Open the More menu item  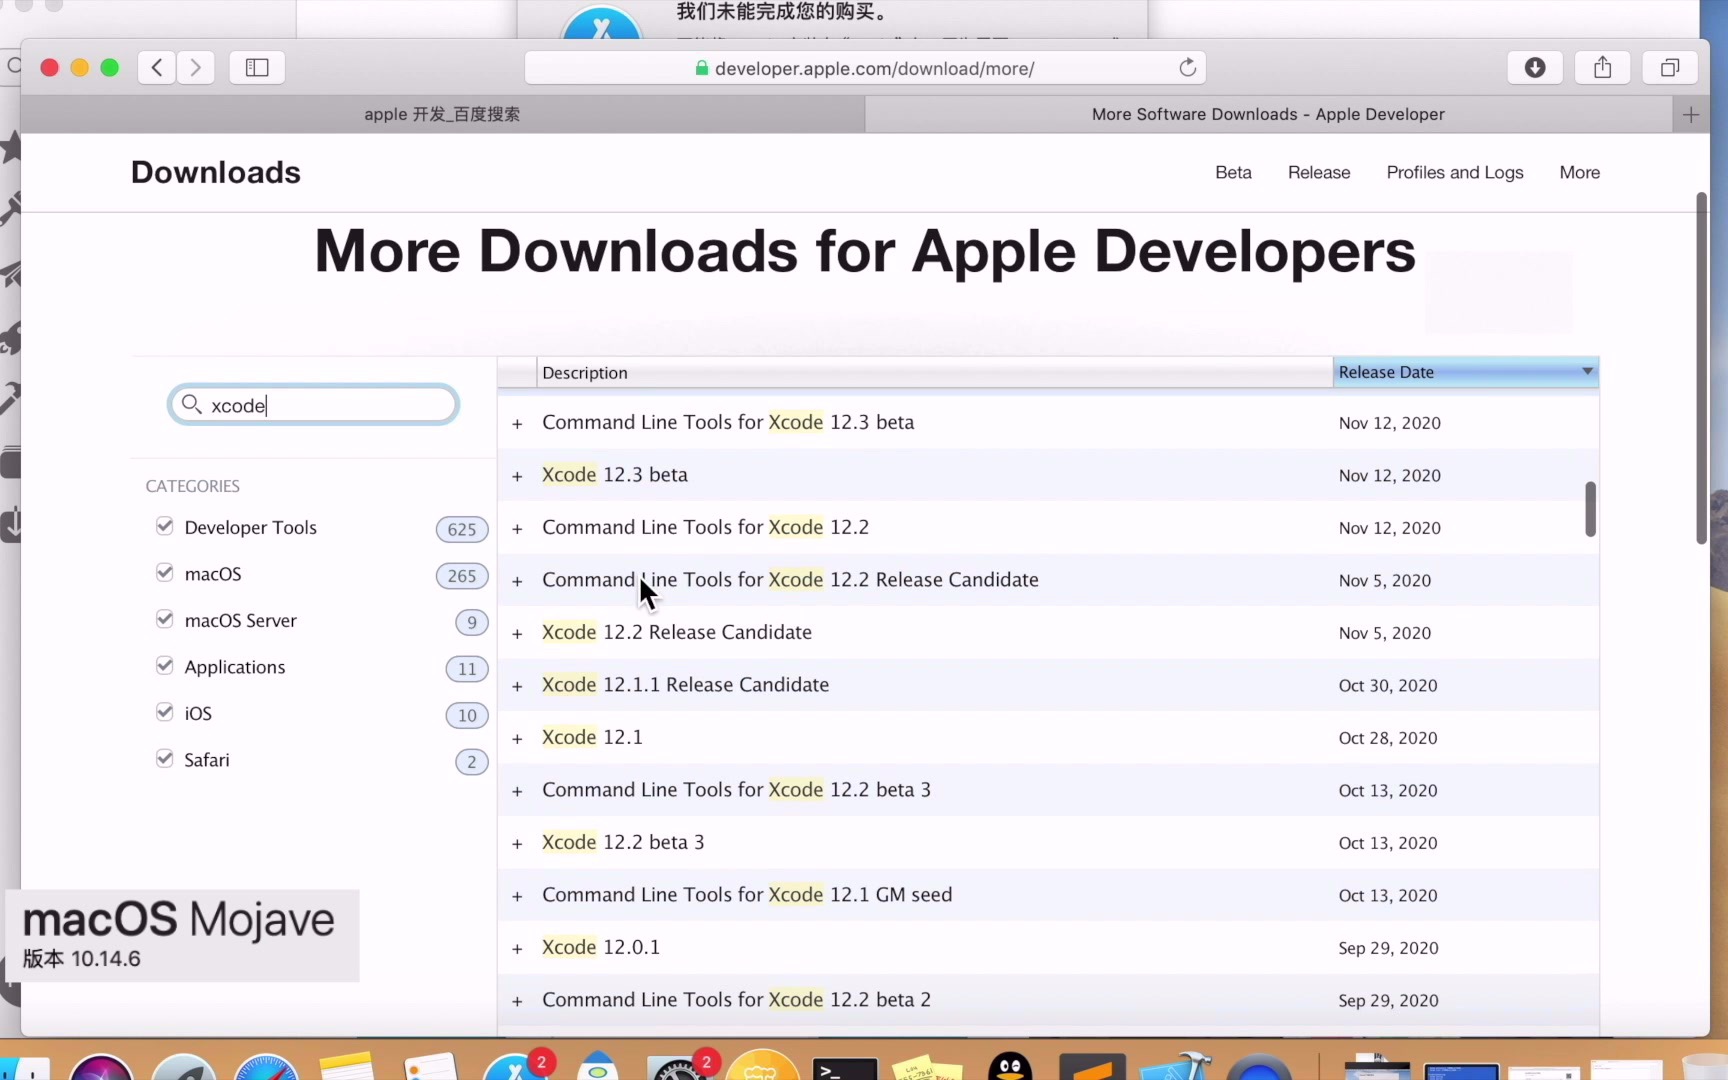click(x=1579, y=172)
